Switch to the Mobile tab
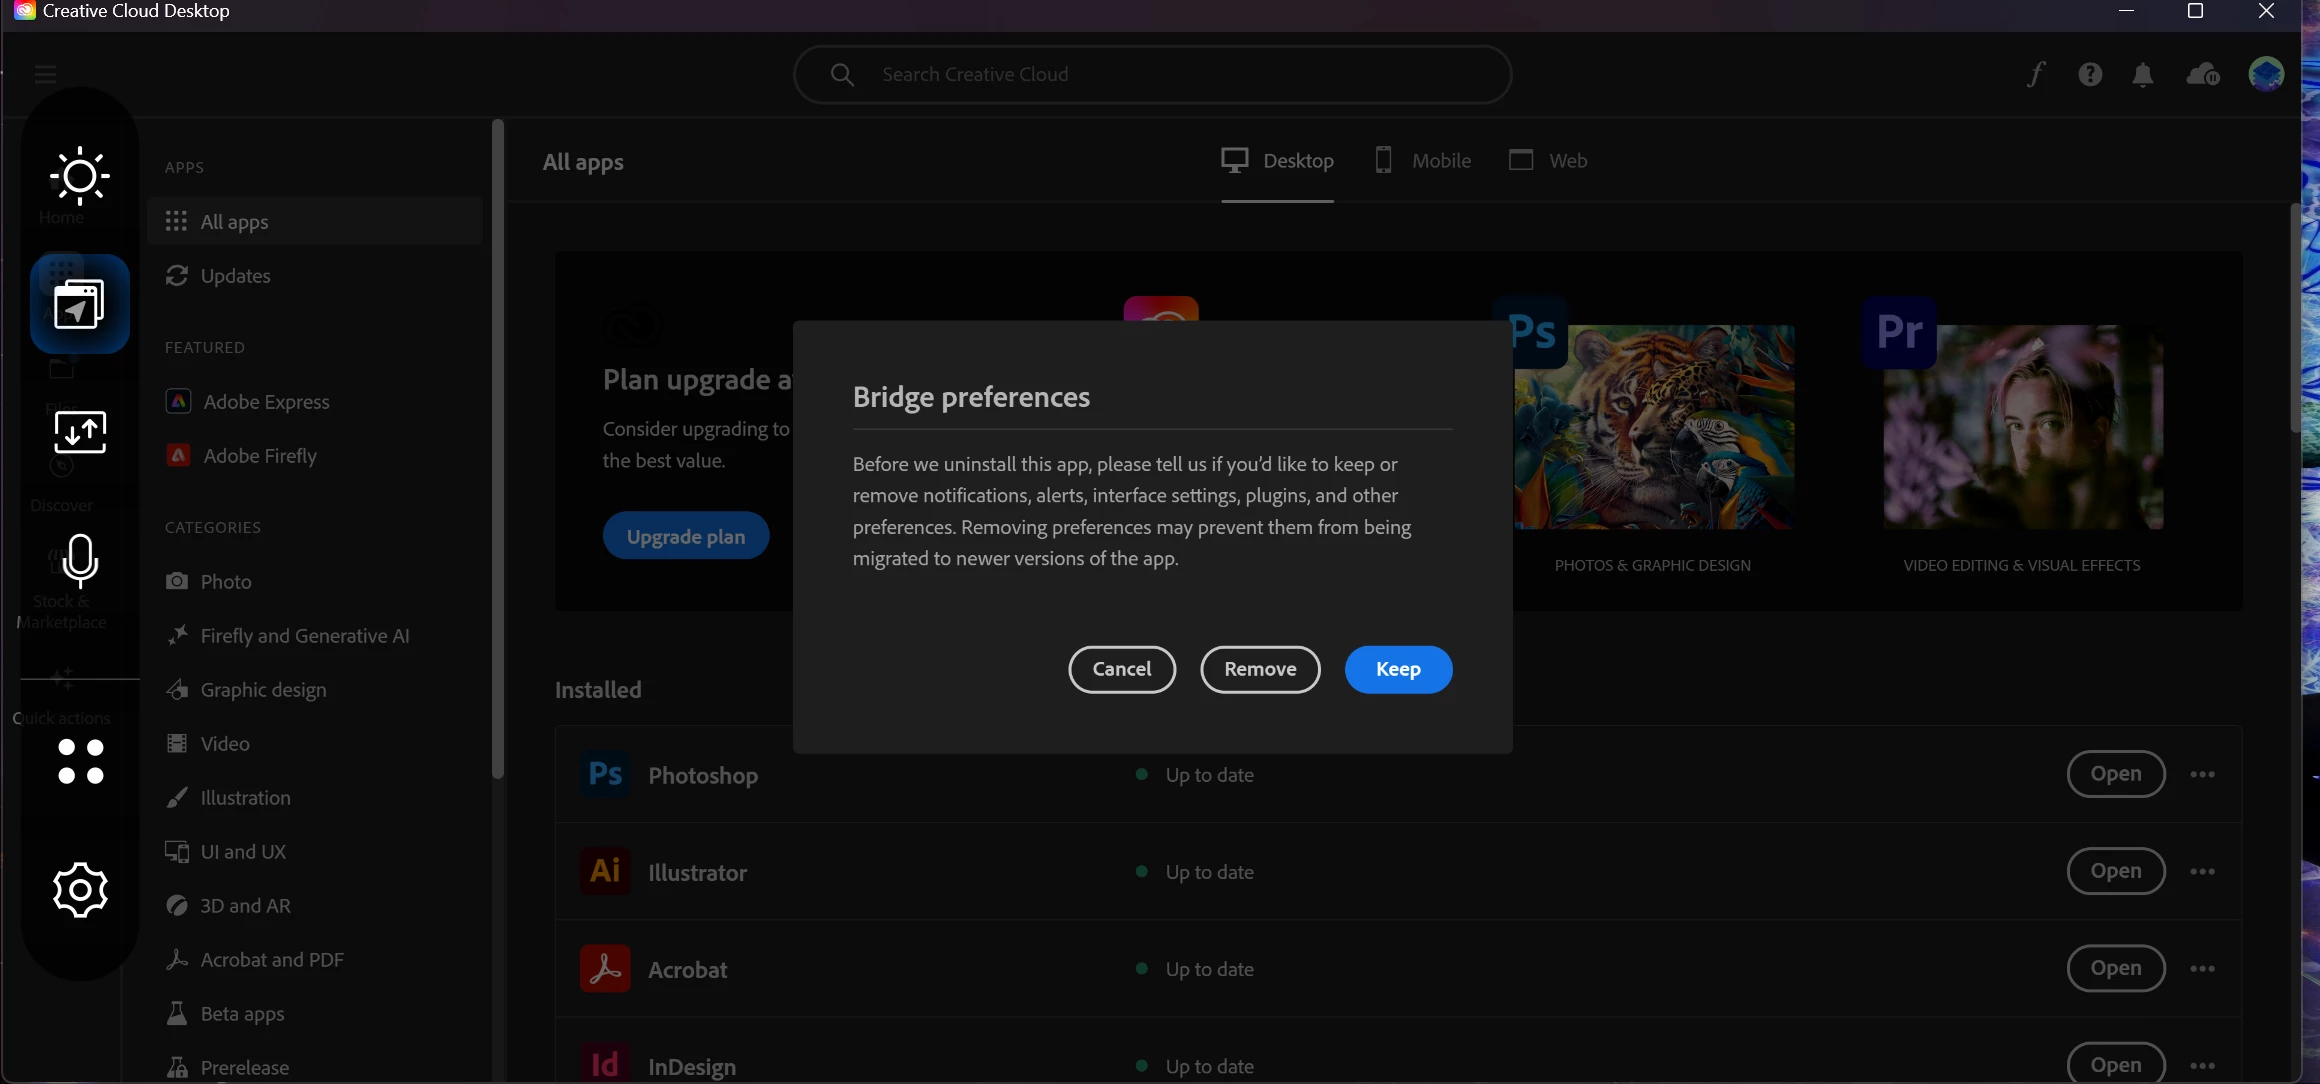The height and width of the screenshot is (1084, 2320). tap(1423, 161)
